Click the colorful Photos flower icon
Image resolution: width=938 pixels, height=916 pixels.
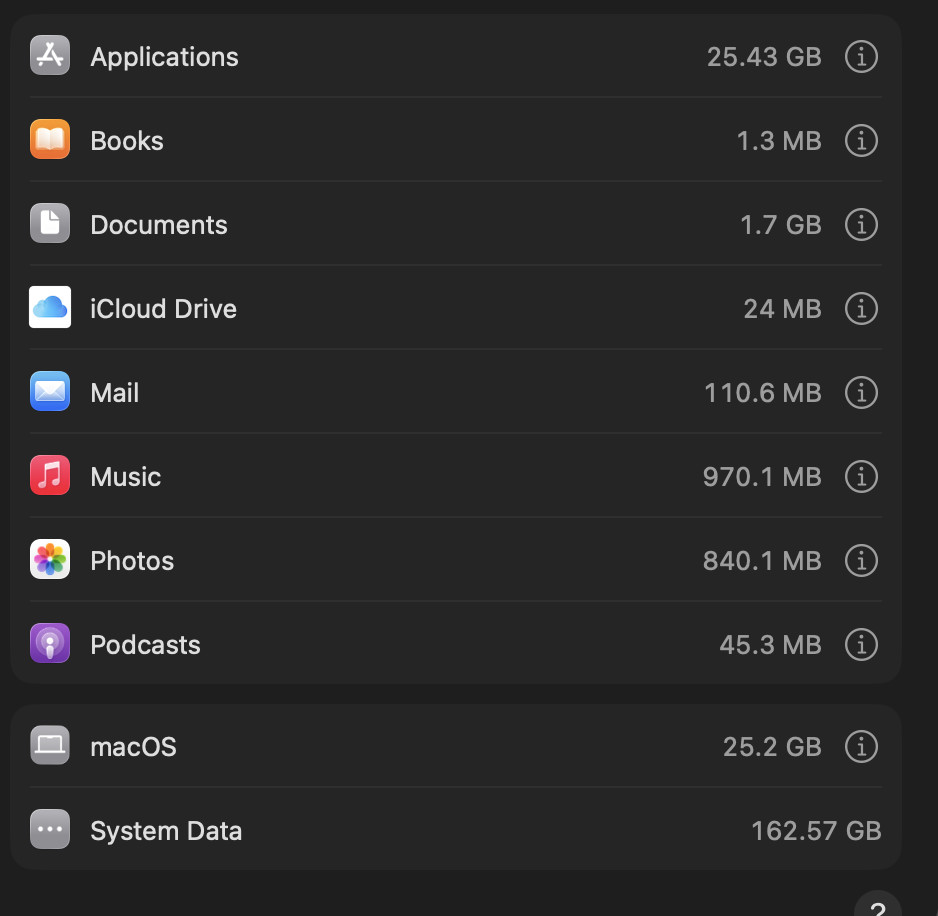[50, 560]
